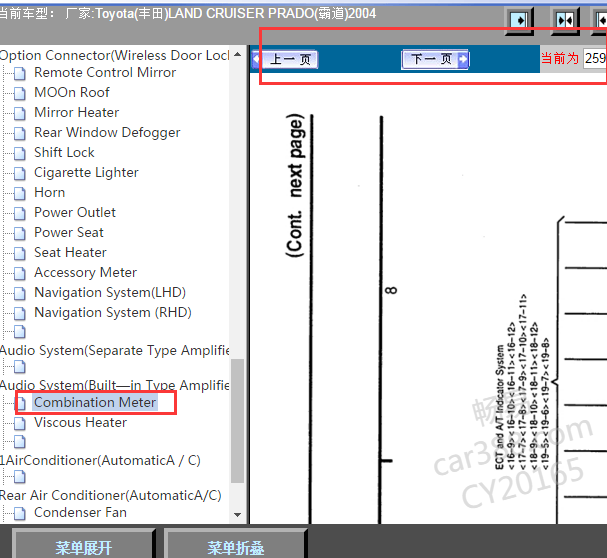Open Navigation System (RHD) diagram
Screen dimensions: 607x558
click(113, 312)
